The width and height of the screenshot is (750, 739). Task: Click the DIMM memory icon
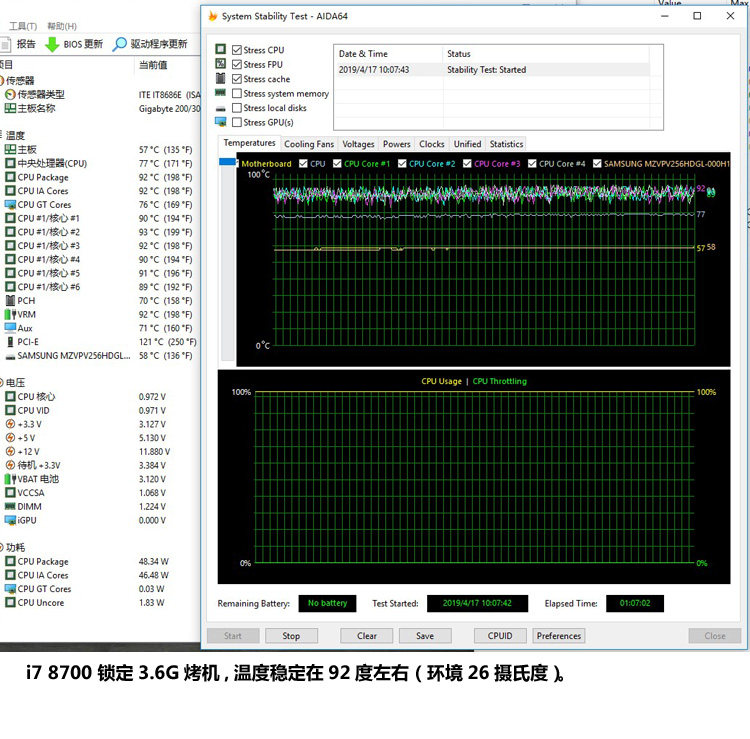click(10, 506)
